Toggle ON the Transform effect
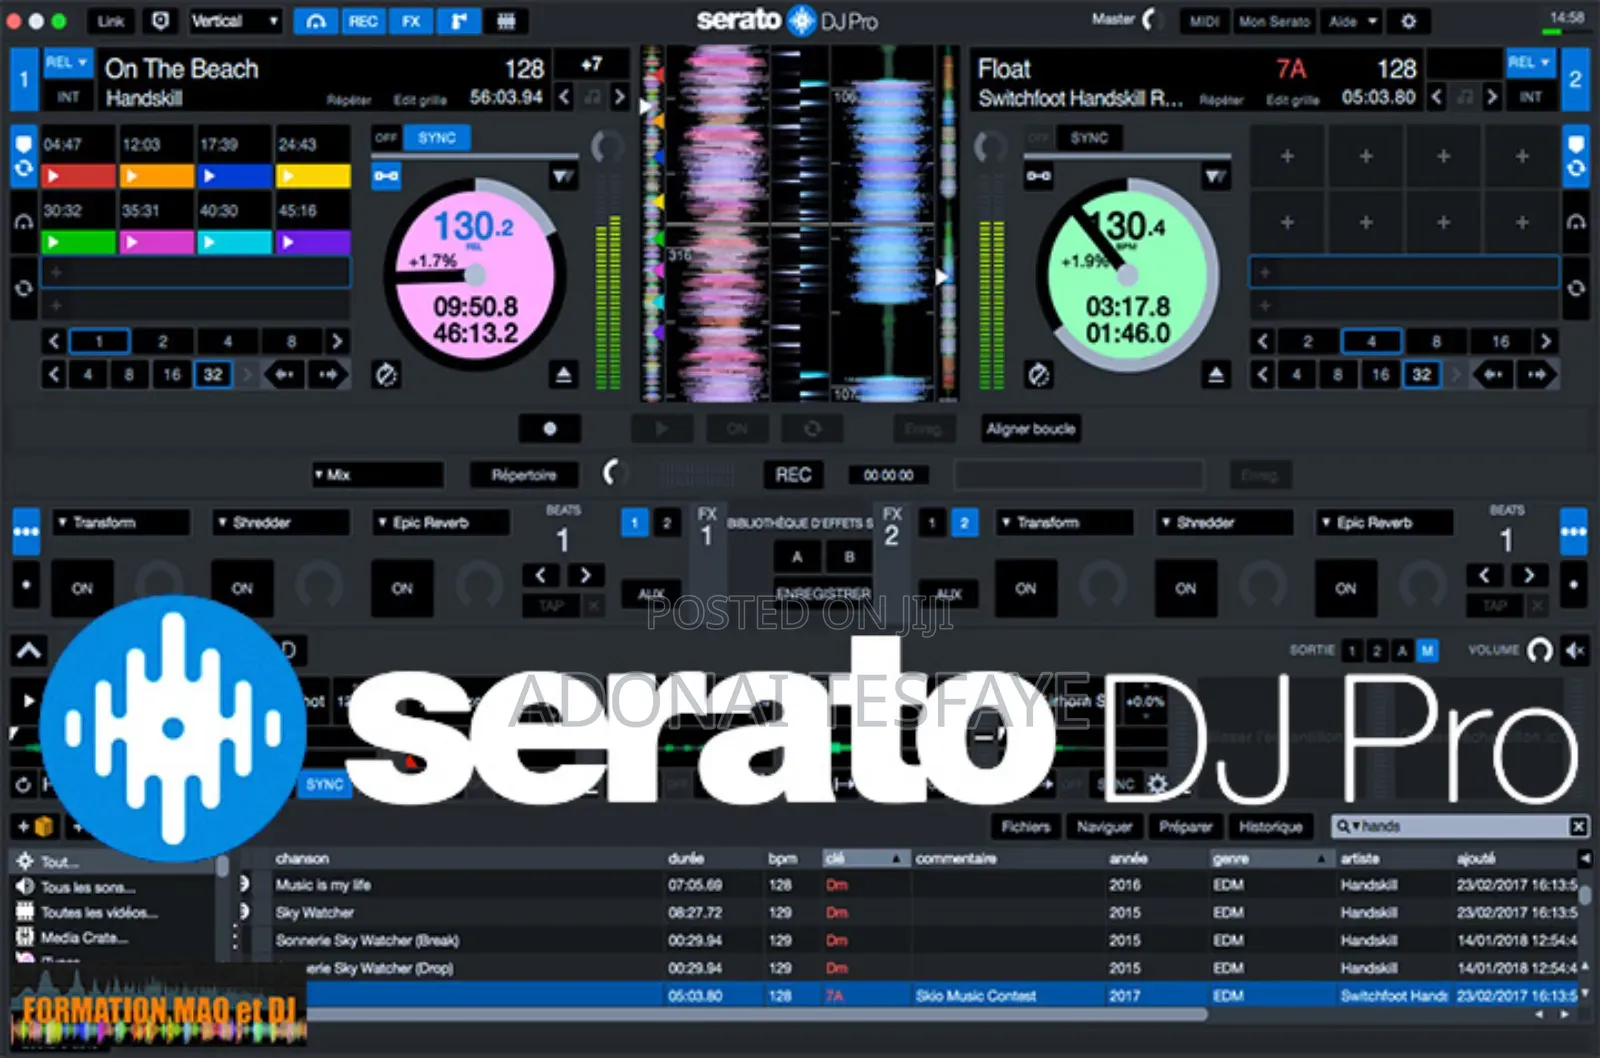 [82, 588]
